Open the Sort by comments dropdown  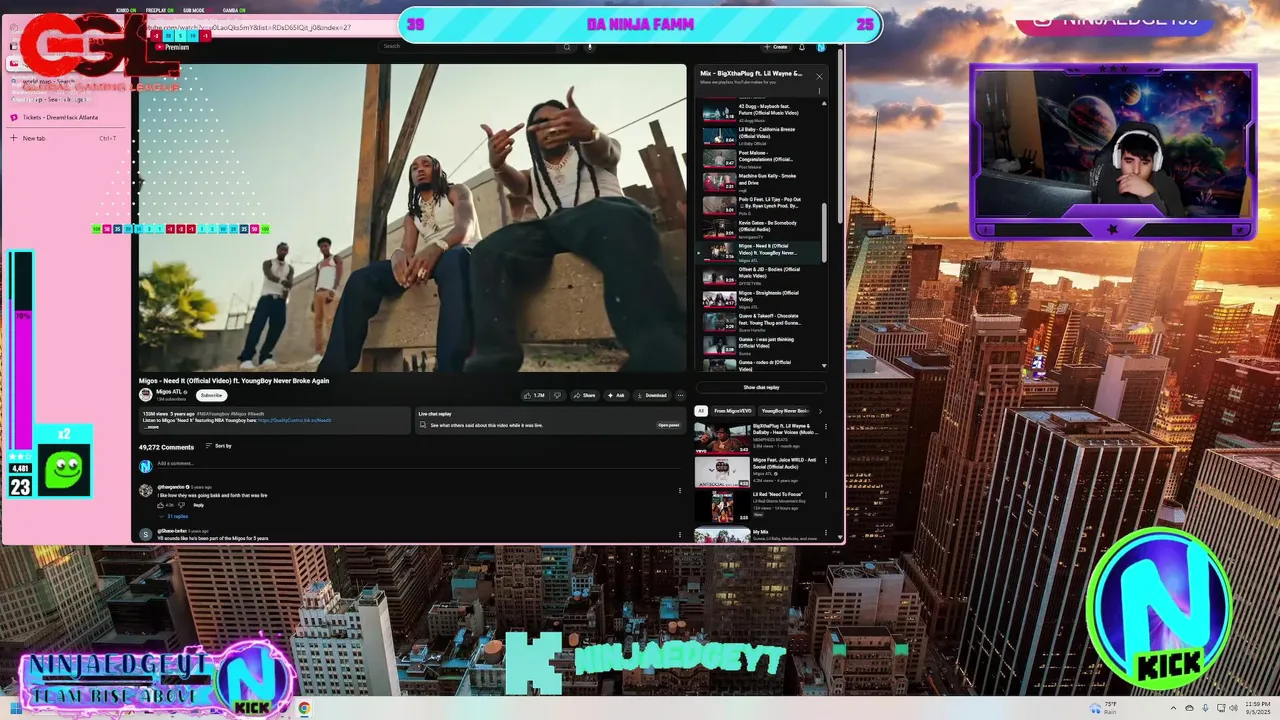(x=218, y=446)
